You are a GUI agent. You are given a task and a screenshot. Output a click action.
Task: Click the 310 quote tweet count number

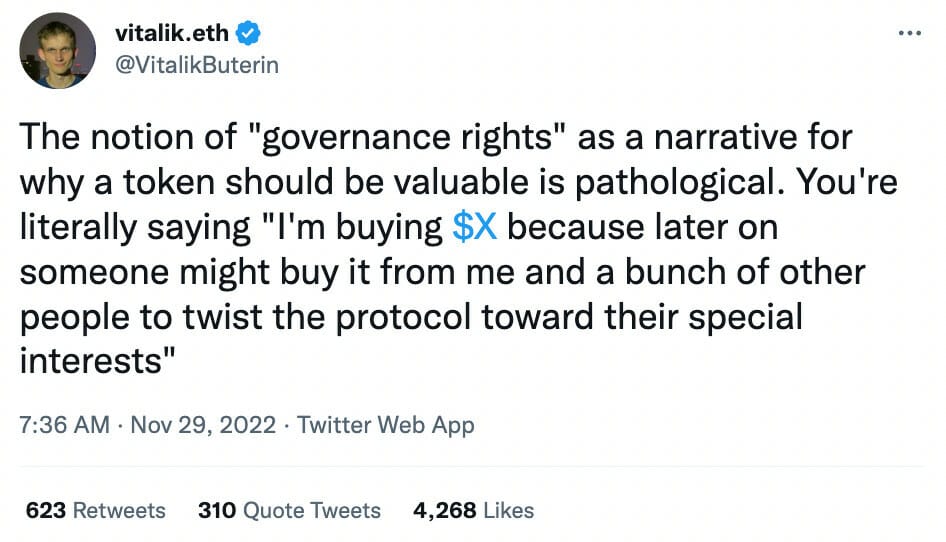pyautogui.click(x=217, y=510)
